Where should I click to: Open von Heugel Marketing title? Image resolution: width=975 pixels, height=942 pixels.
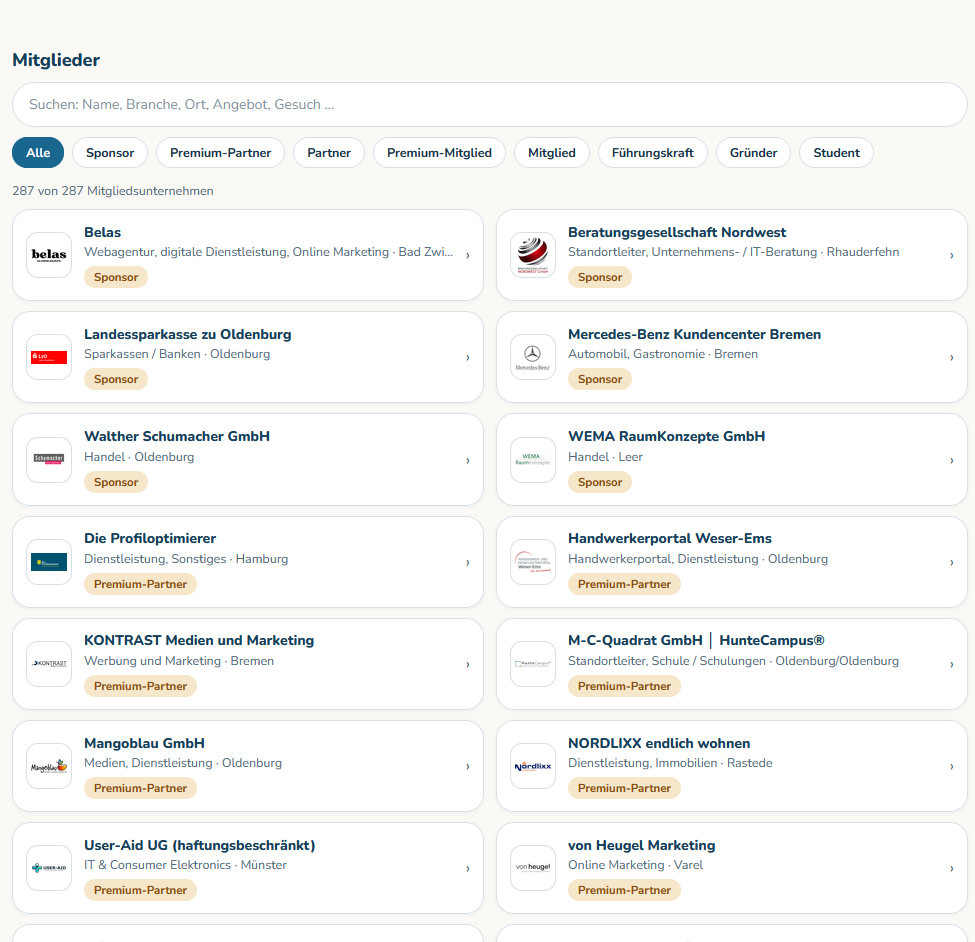tap(642, 846)
